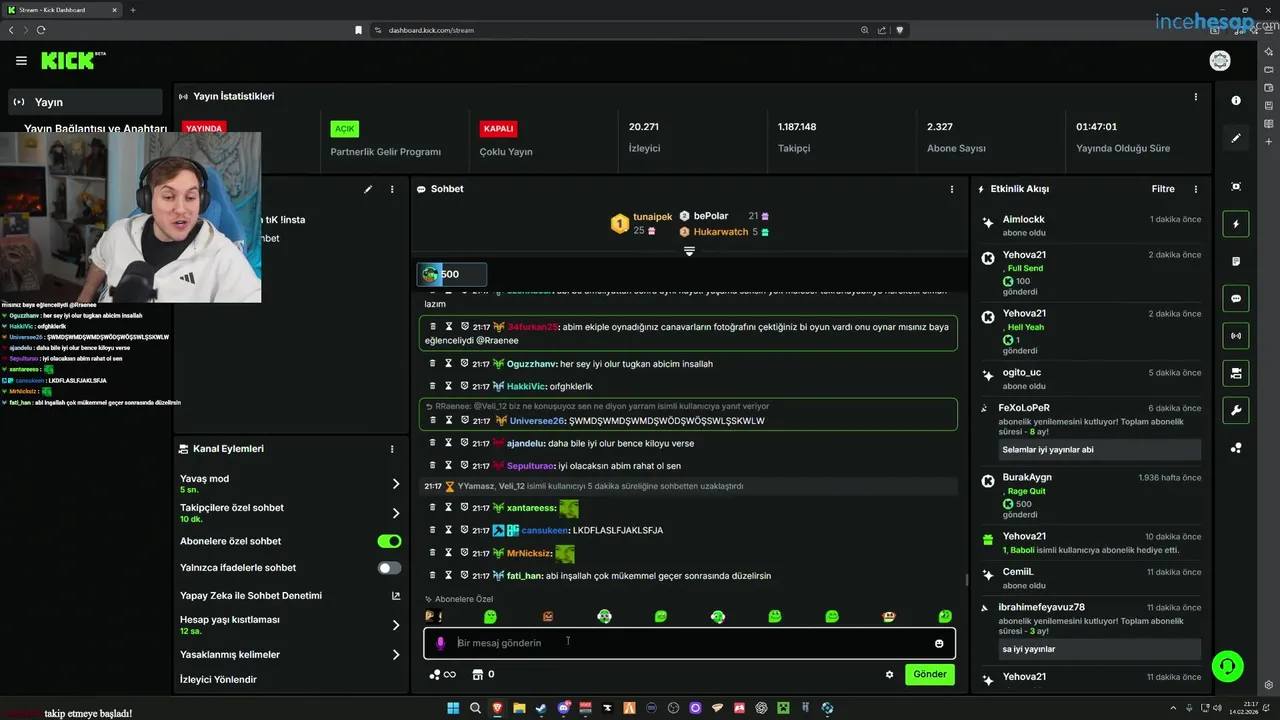The width and height of the screenshot is (1280, 720).
Task: Reload the browser page
Action: click(x=41, y=30)
